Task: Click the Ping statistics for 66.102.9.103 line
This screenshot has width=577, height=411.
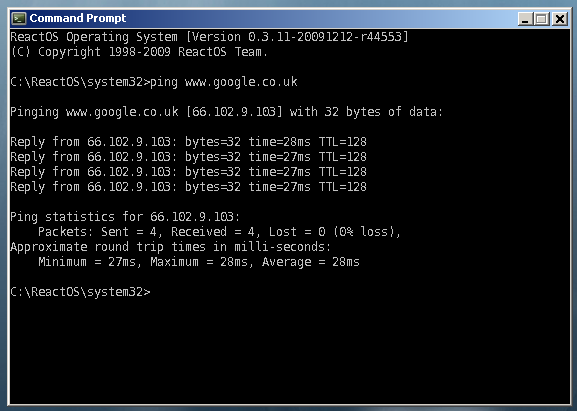Action: tap(125, 217)
